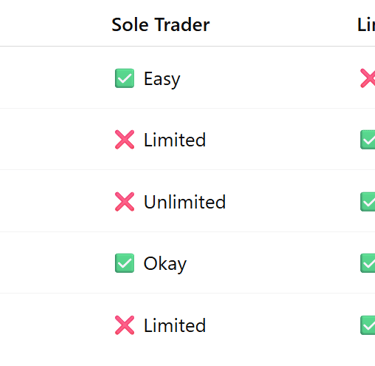
Task: Click the red cross in the bottom row, before Limited
Action: click(124, 325)
